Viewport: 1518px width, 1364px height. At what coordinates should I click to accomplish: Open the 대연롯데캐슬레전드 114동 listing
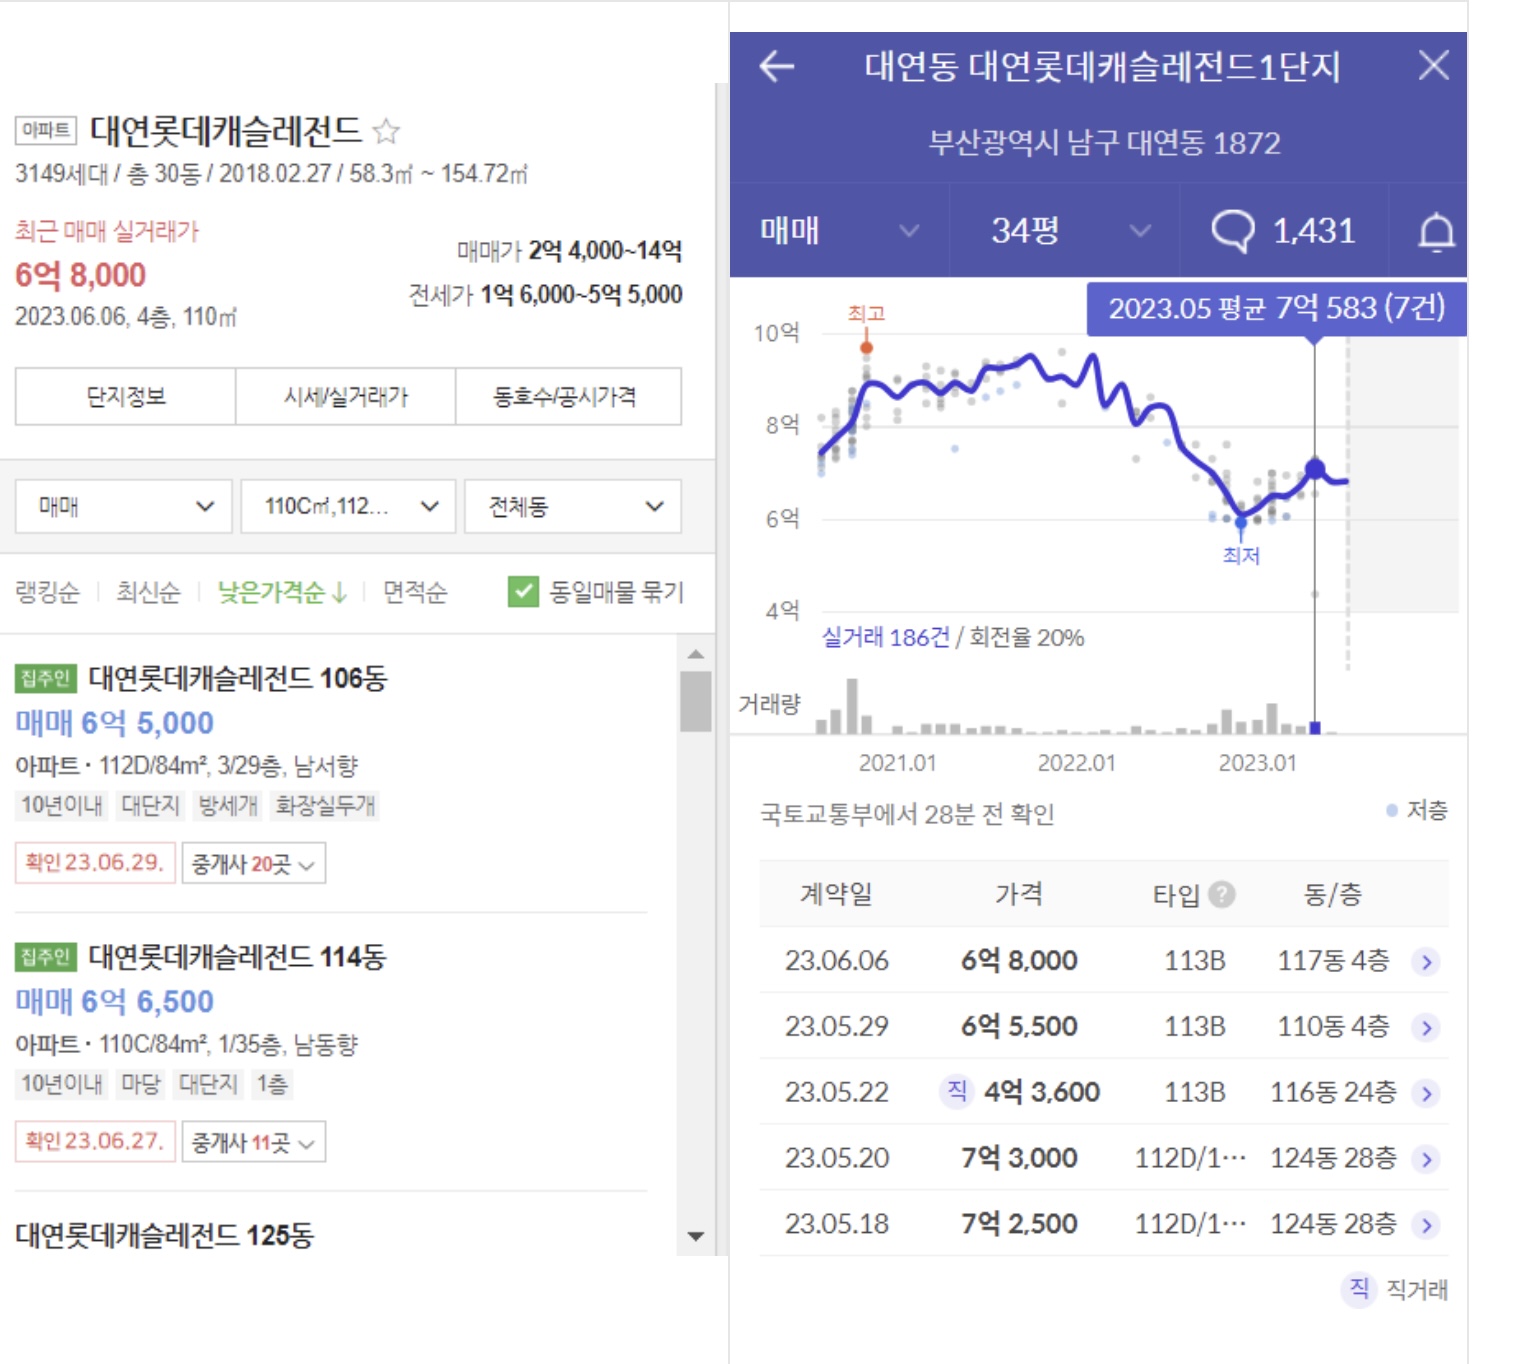(238, 957)
